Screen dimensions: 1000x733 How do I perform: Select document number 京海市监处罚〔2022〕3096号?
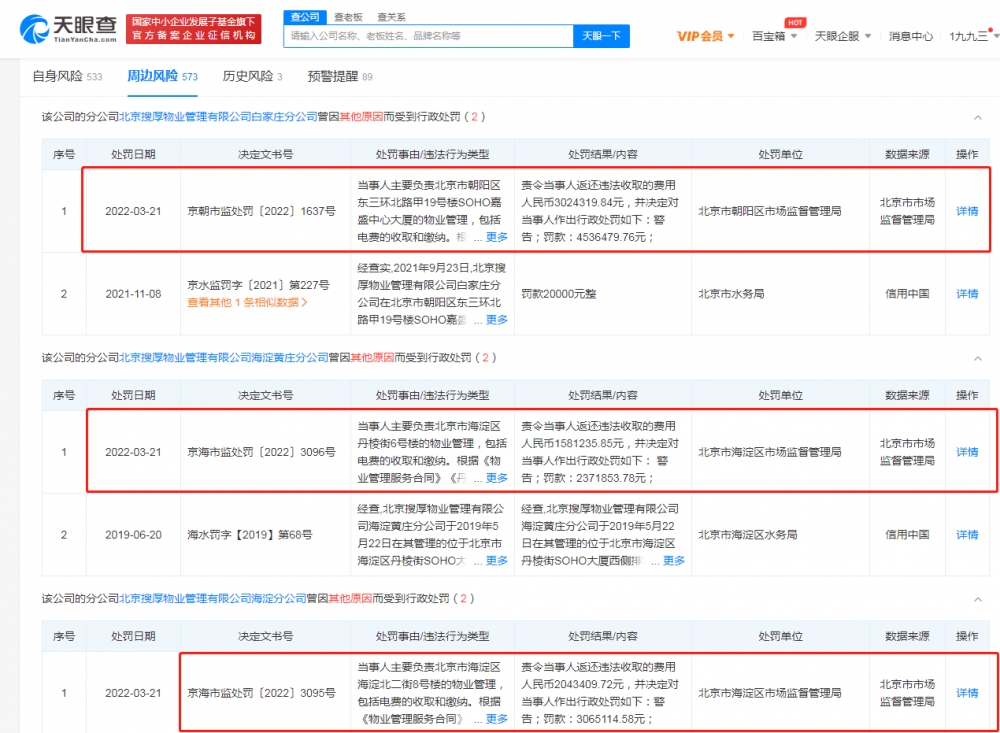261,452
